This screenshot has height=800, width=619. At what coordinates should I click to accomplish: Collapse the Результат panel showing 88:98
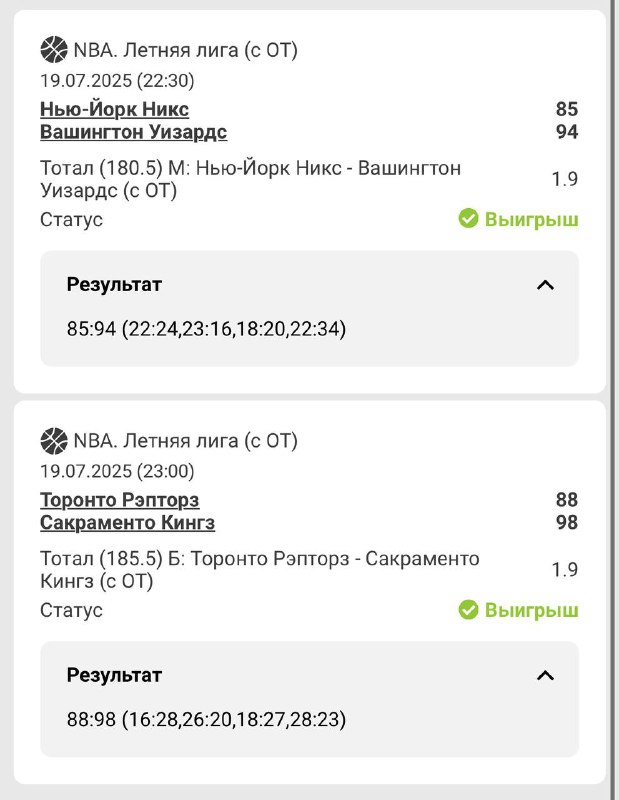click(545, 675)
